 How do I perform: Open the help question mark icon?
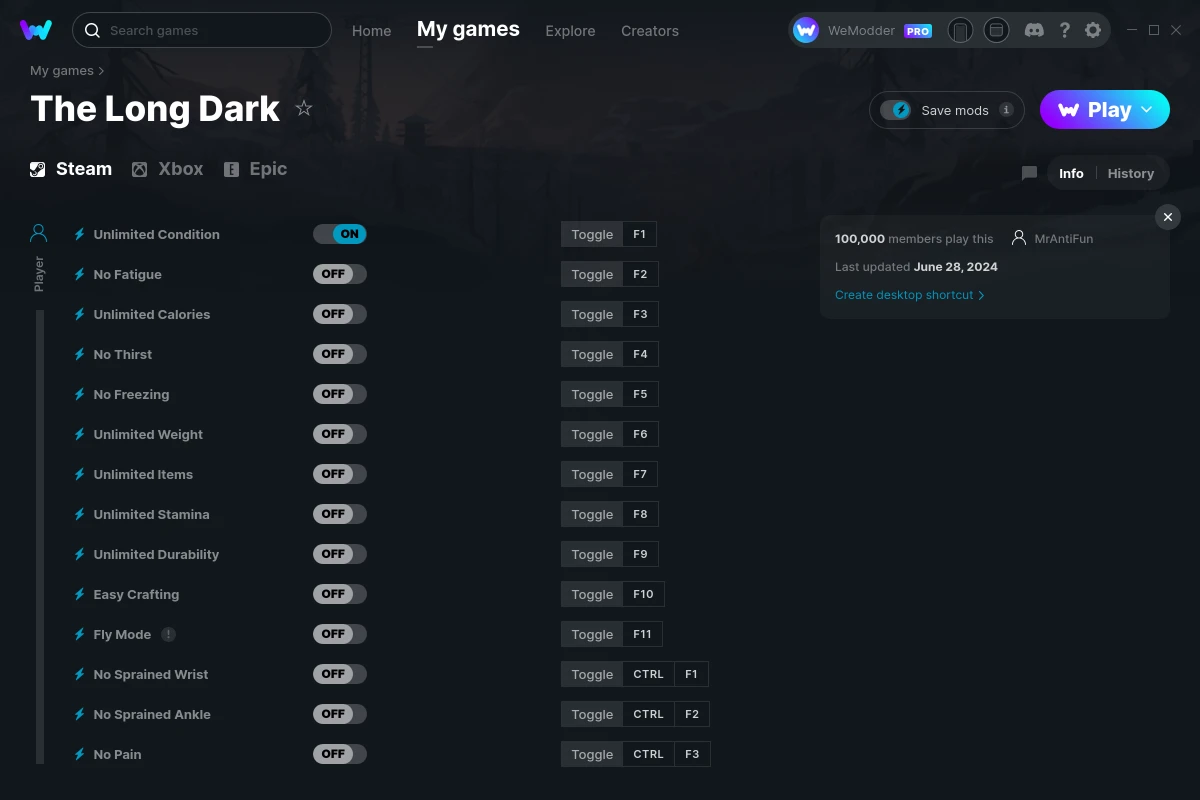pos(1064,30)
